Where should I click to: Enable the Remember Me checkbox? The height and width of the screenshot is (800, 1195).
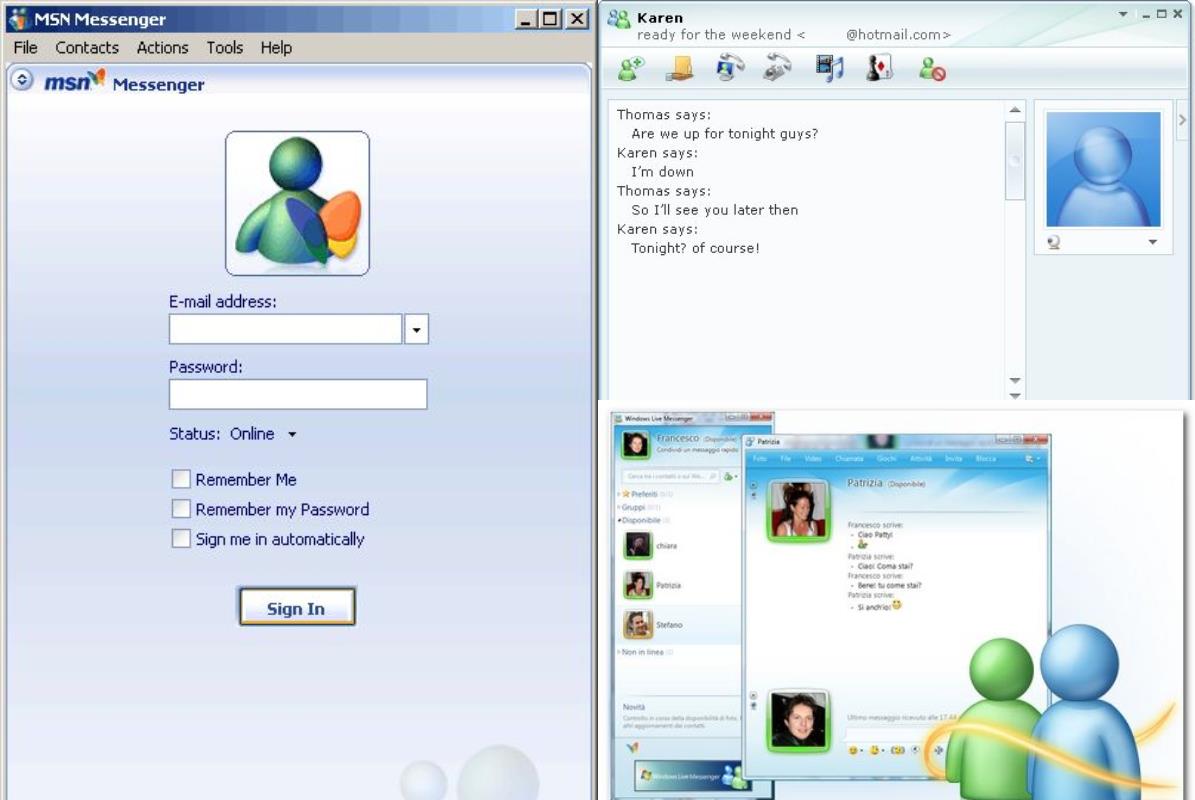[181, 479]
